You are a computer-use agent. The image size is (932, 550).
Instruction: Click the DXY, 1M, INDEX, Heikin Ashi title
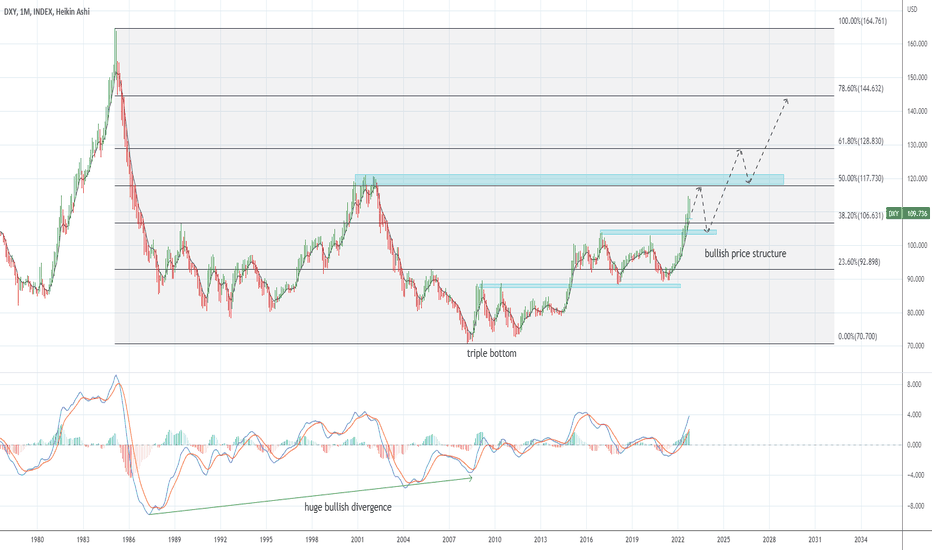click(x=46, y=11)
